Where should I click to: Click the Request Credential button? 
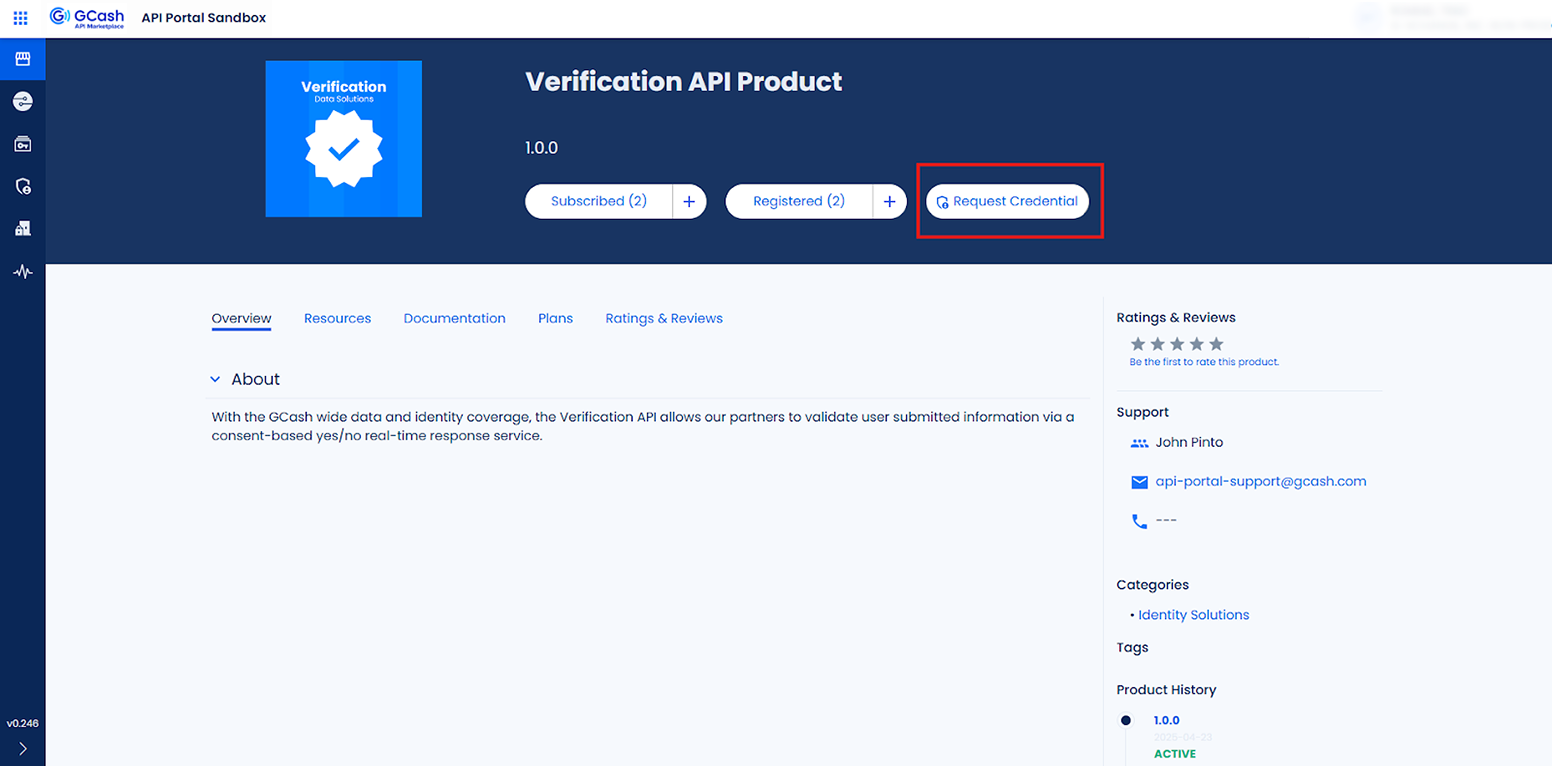[x=1007, y=201]
